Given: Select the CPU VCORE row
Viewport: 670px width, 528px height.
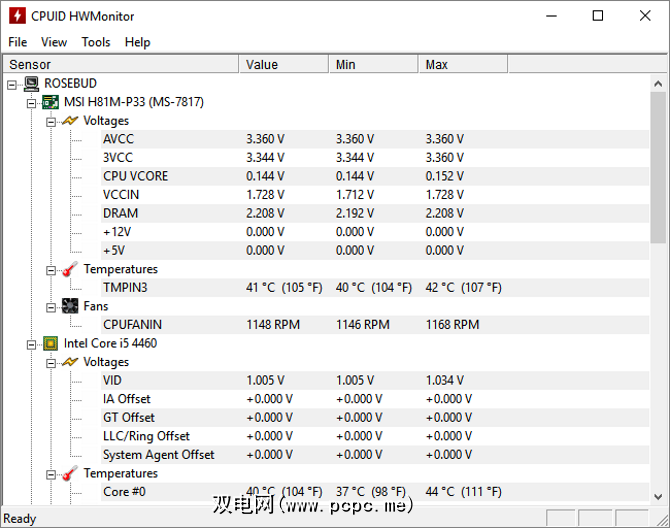Looking at the screenshot, I should [375, 176].
